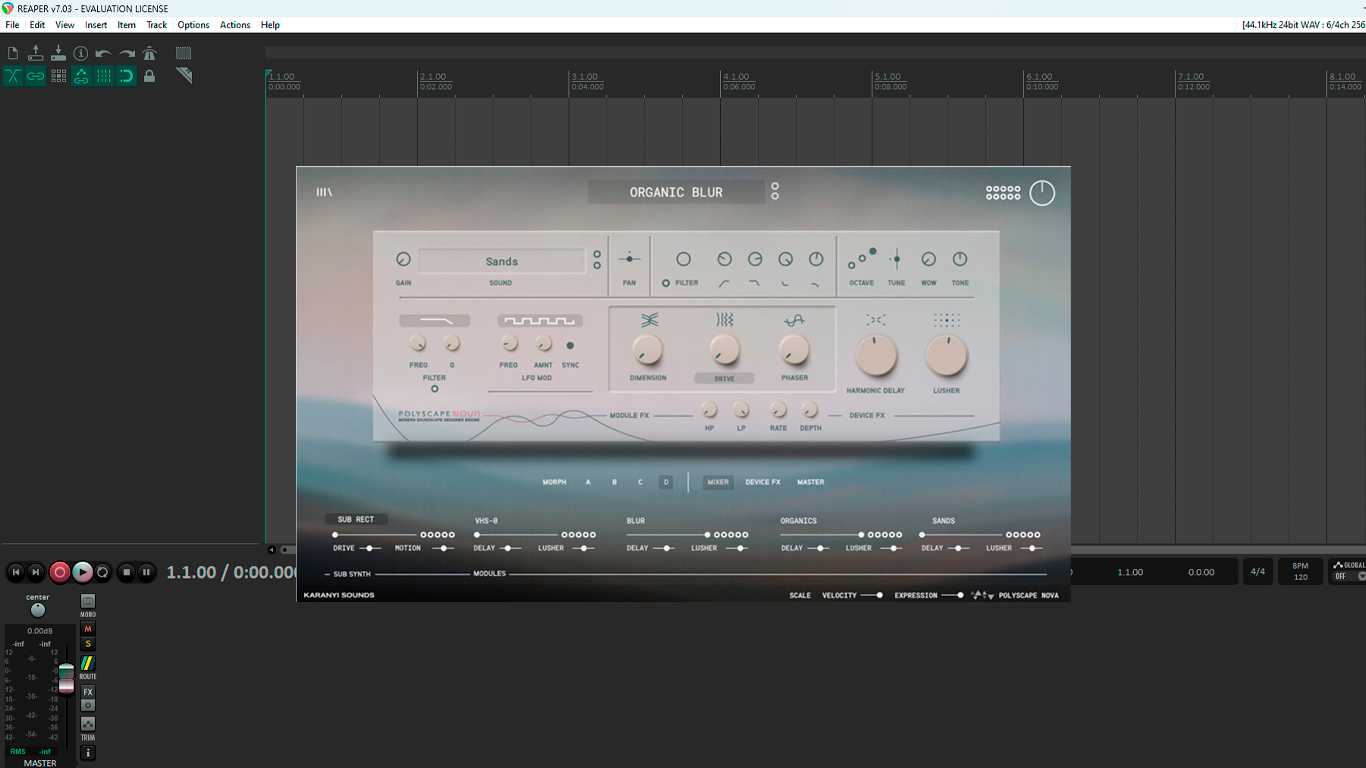
Task: Click the save project icon
Action: coord(58,53)
